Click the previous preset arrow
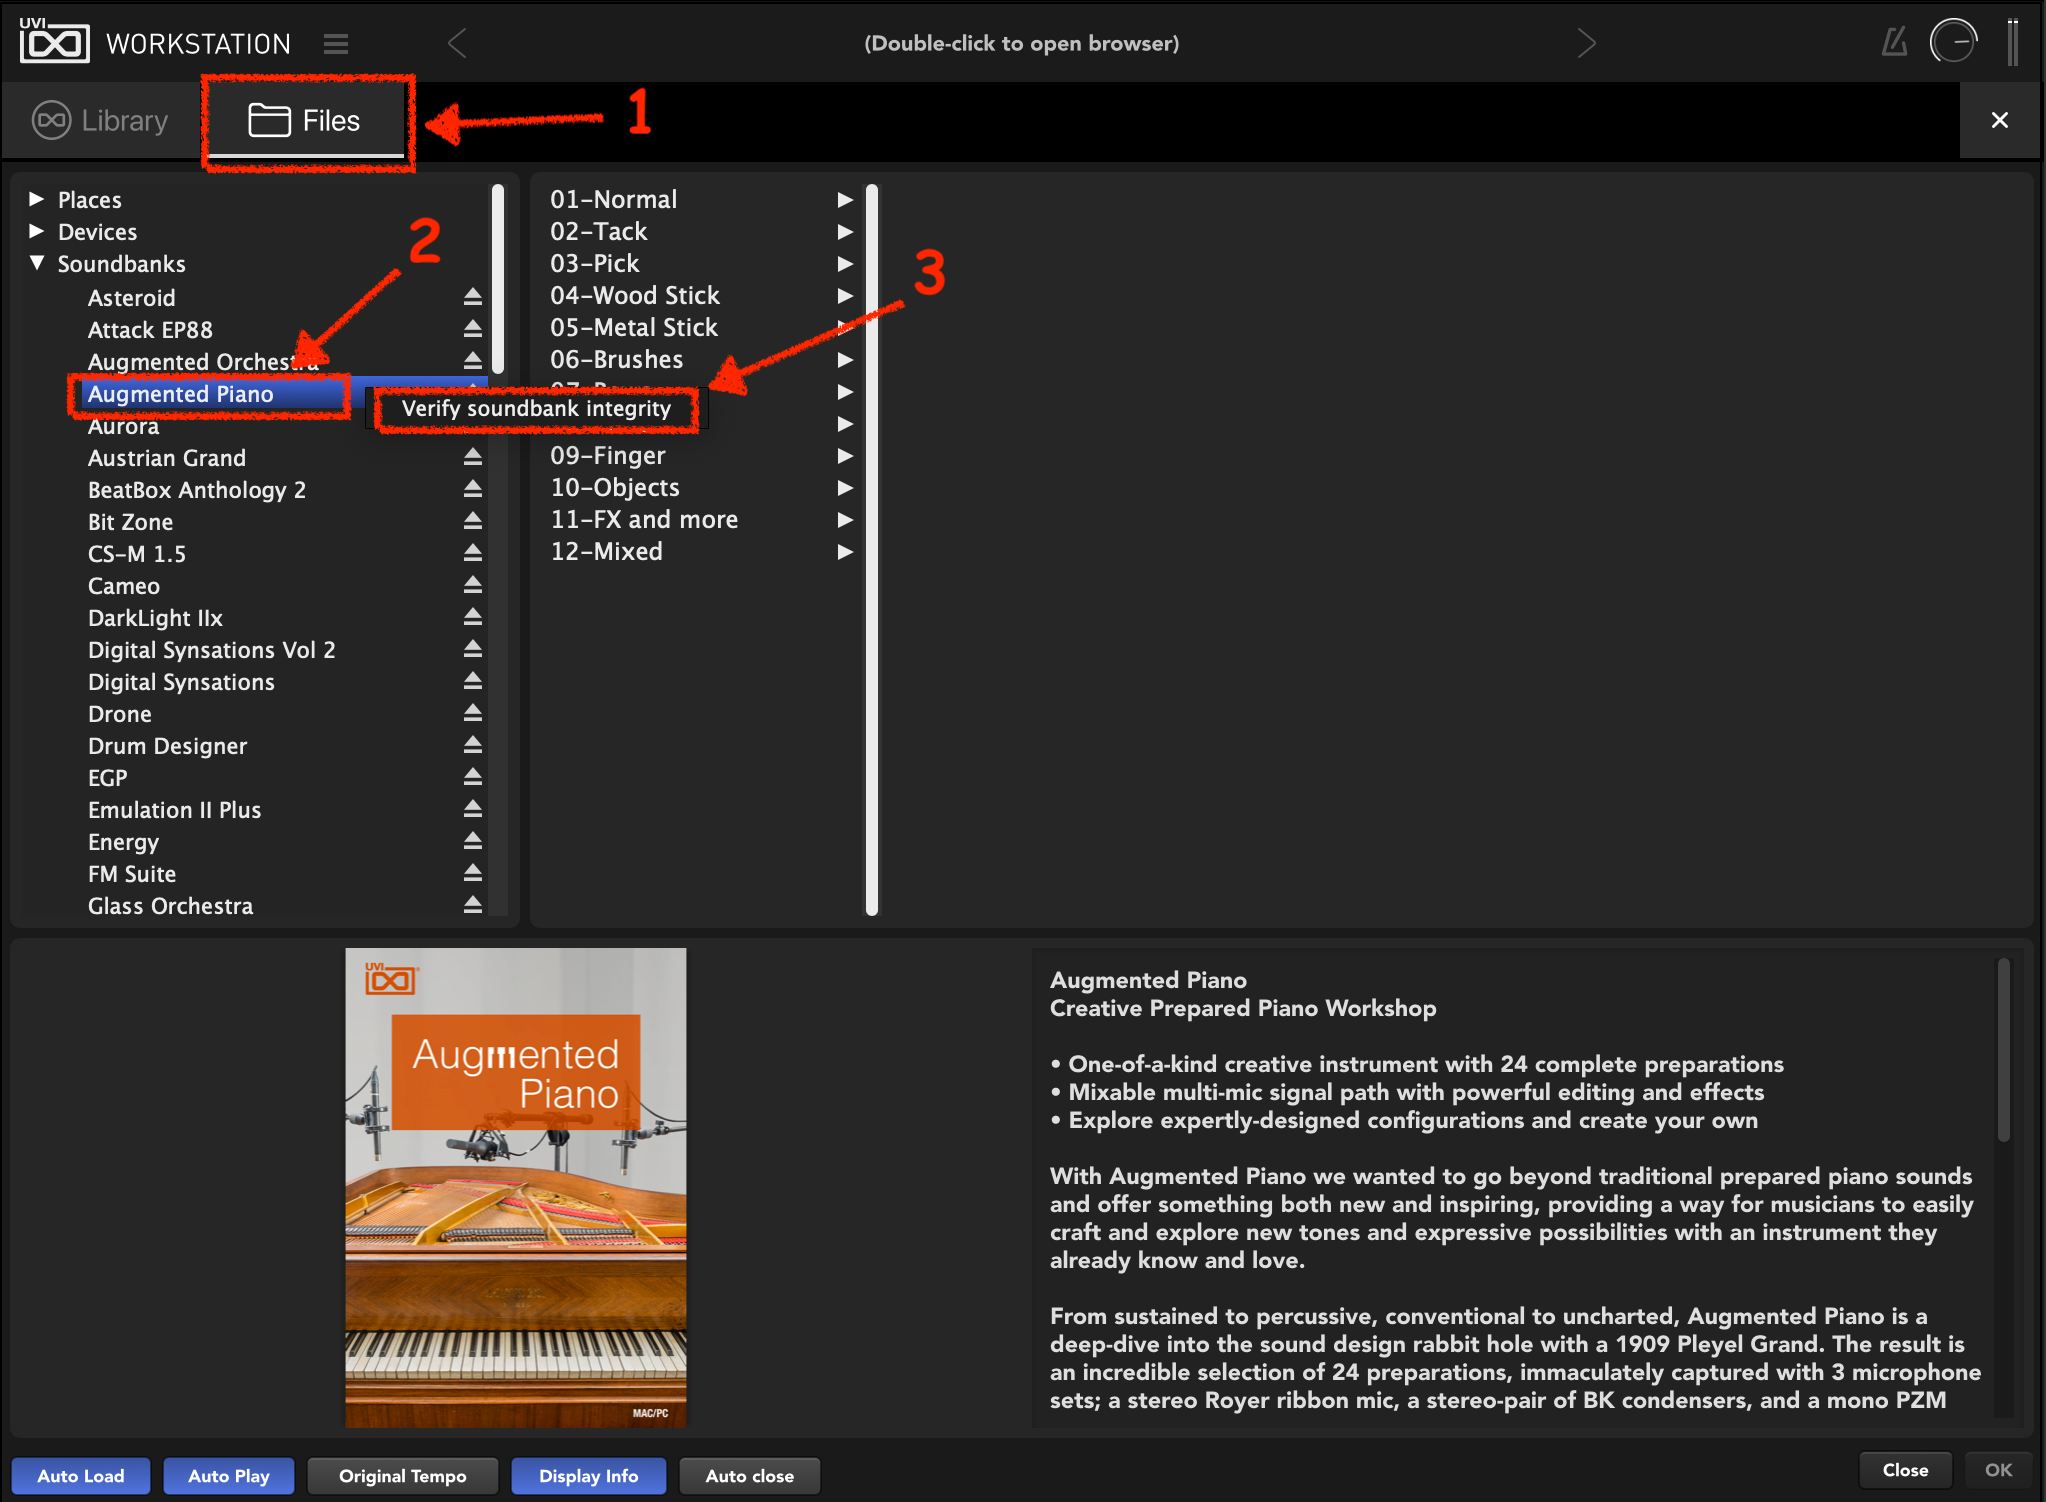Screen dimensions: 2046x1502 click(x=457, y=43)
